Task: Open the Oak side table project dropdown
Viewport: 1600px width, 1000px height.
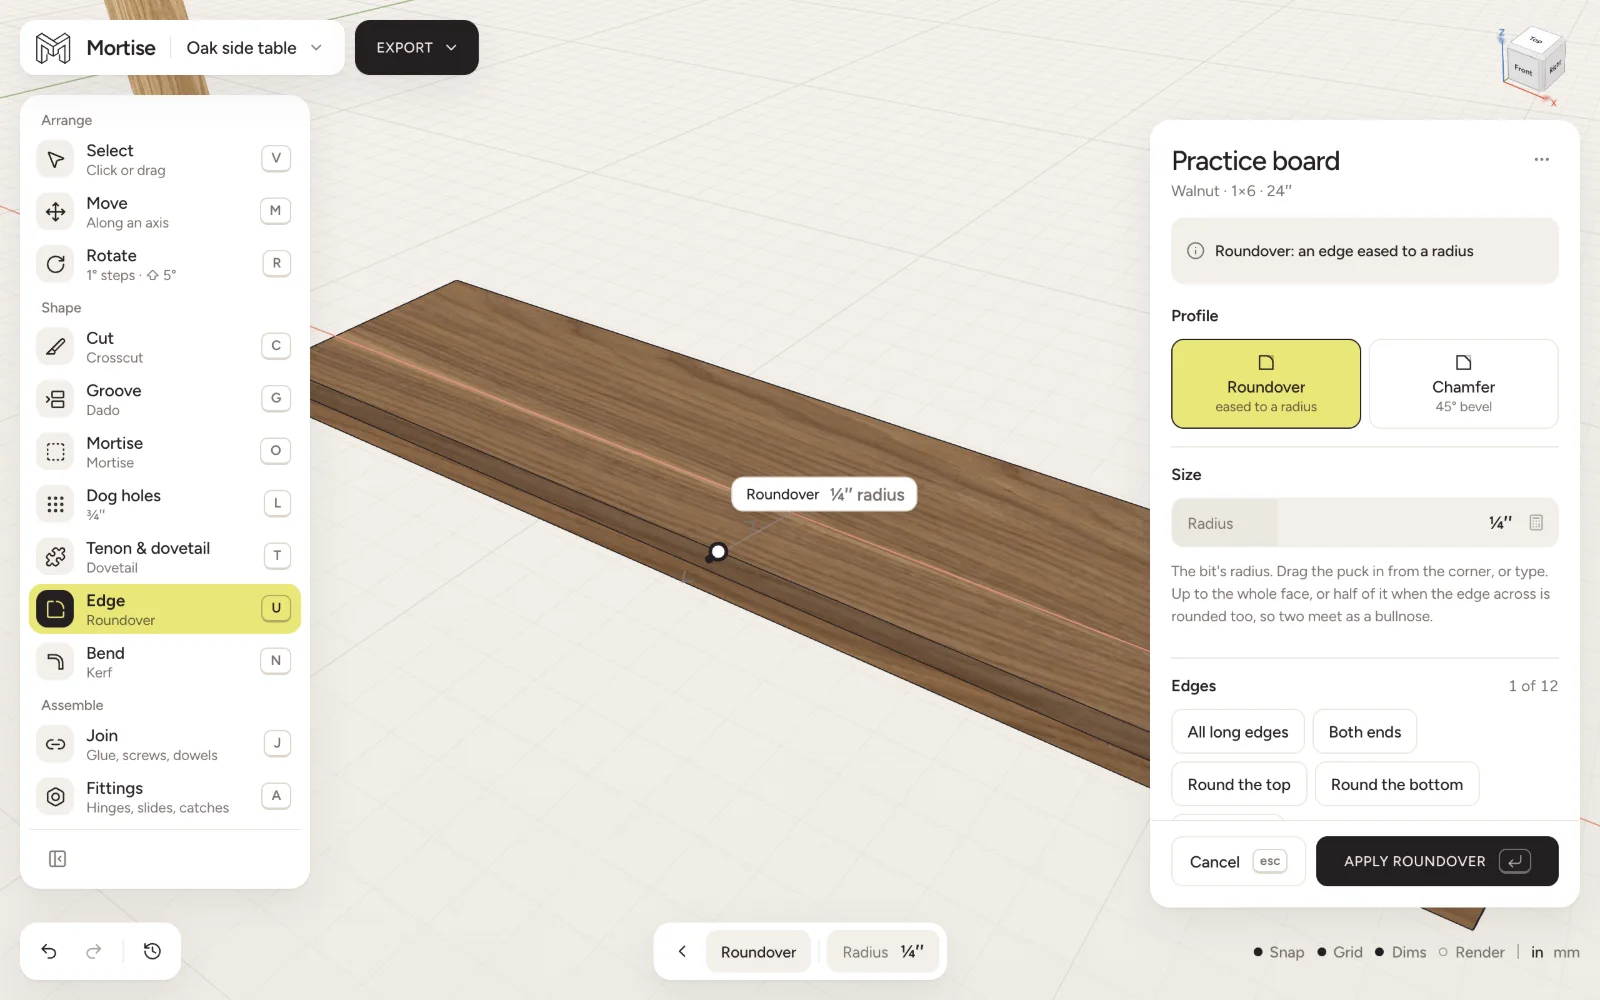Action: click(255, 48)
